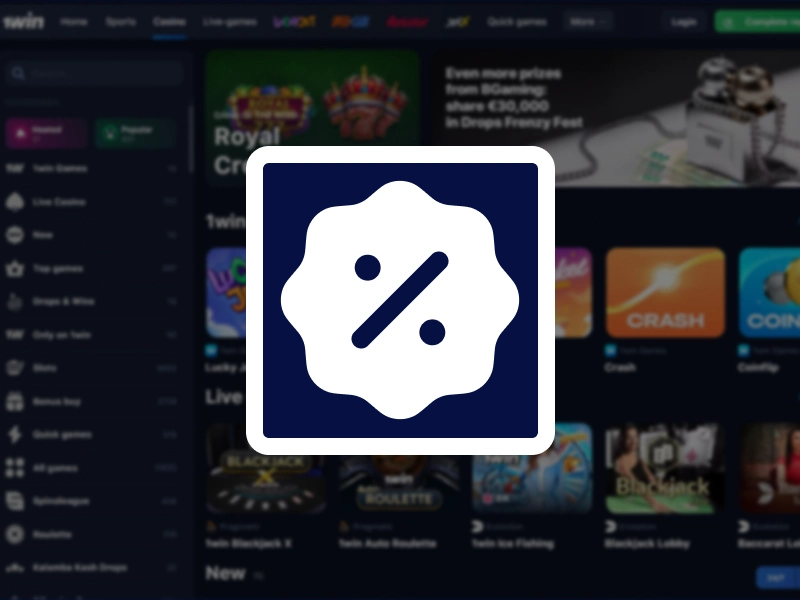800x600 pixels.
Task: Click the search input field
Action: tap(94, 72)
